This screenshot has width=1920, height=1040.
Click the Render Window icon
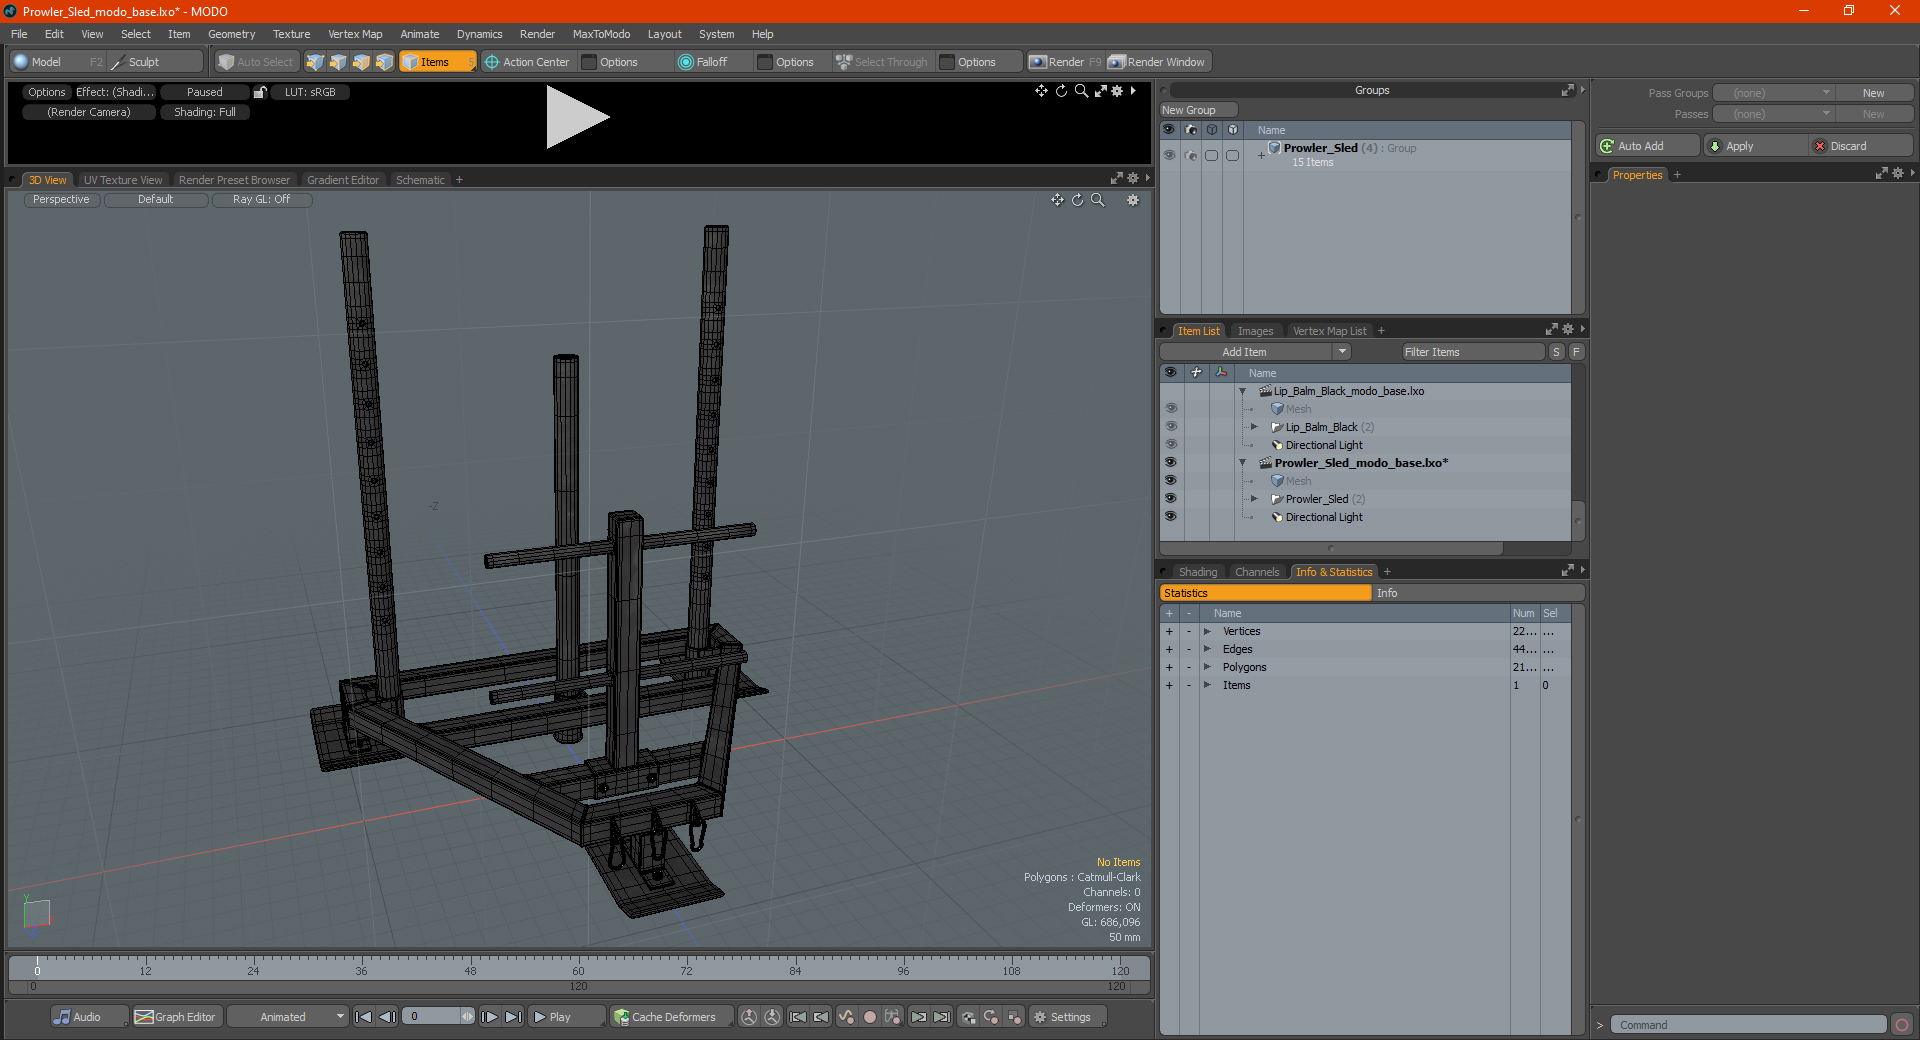pos(1158,62)
